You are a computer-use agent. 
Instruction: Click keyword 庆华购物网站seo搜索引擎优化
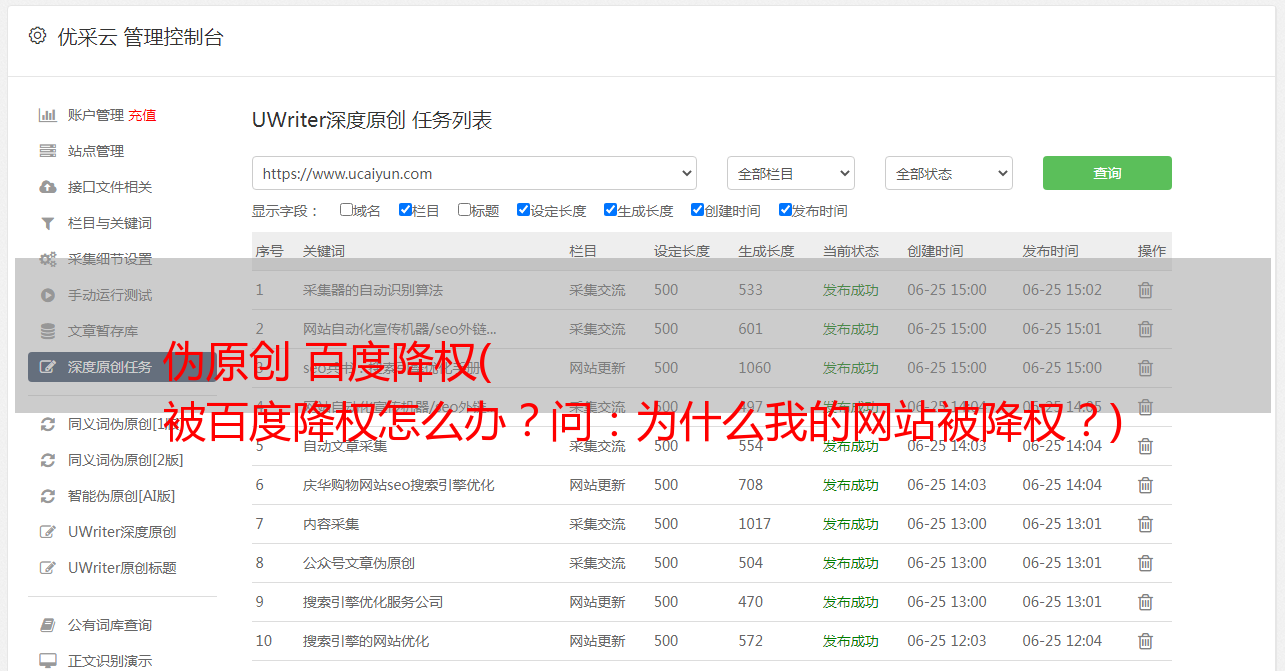tap(399, 485)
